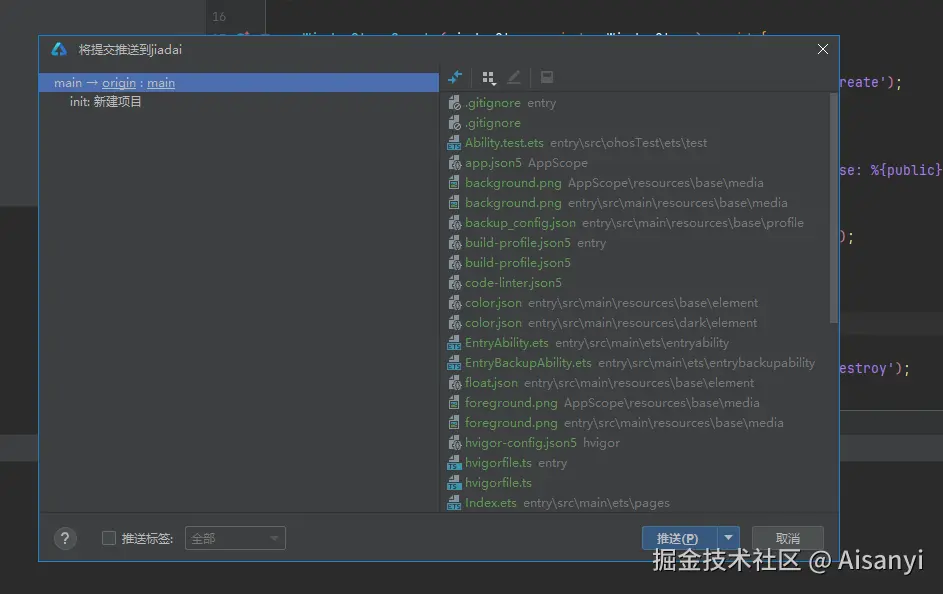Click image icon of AppScope background.png
This screenshot has width=943, height=594.
click(454, 183)
